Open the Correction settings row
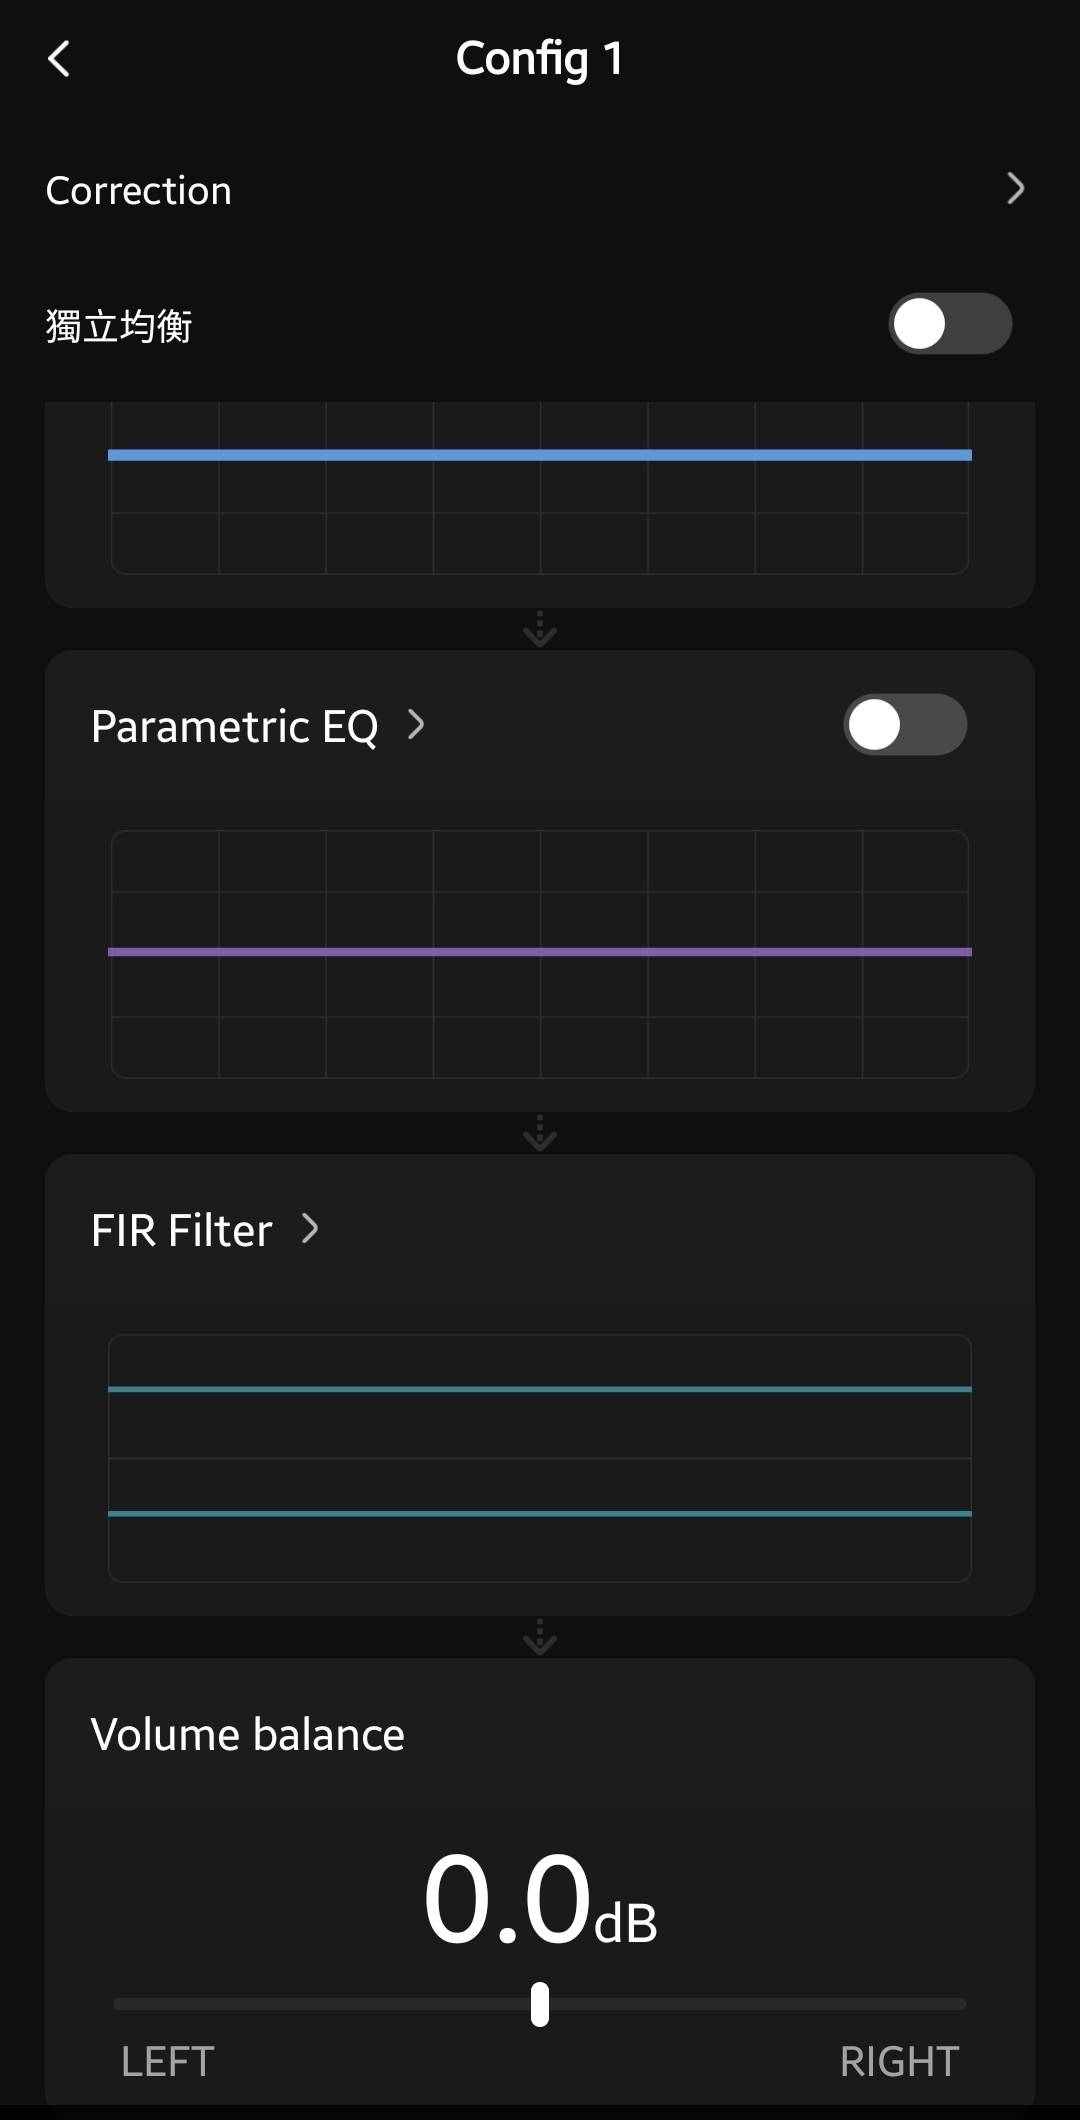1080x2120 pixels. [139, 191]
